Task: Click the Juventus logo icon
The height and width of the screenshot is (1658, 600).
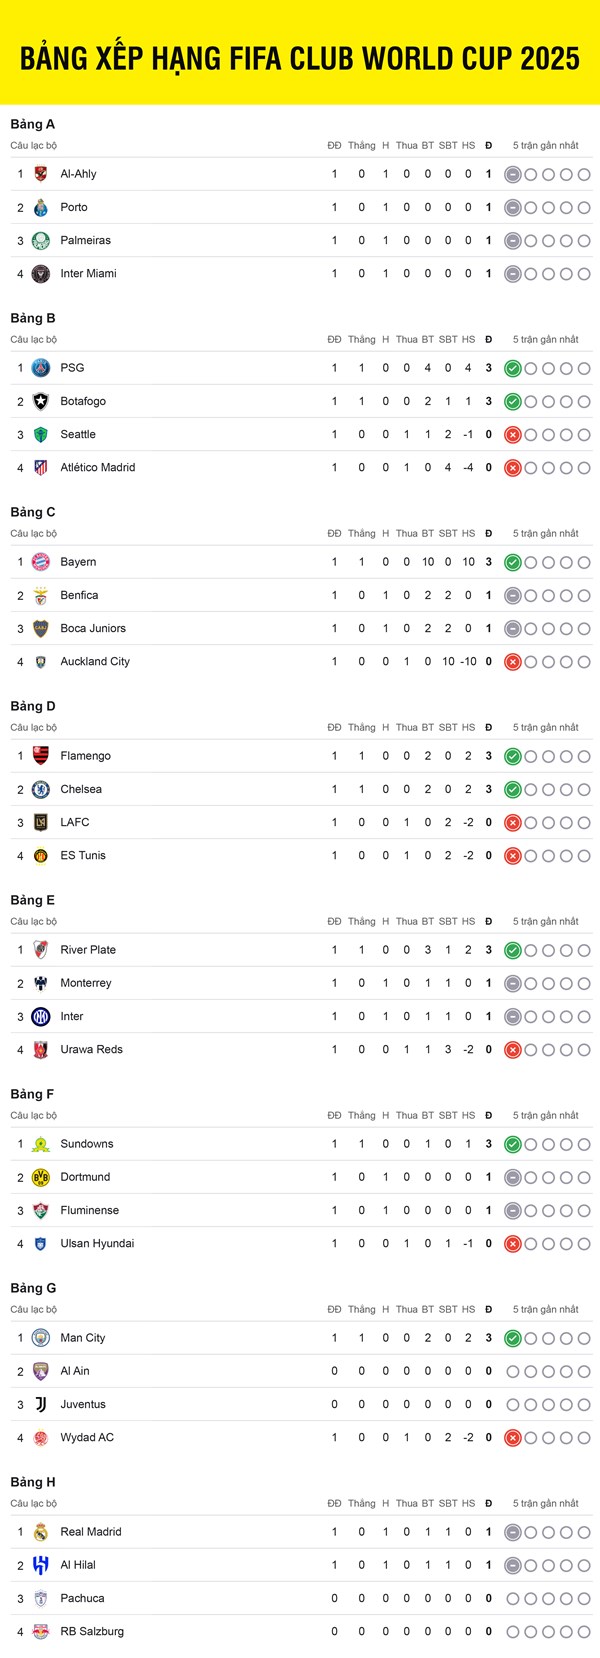Action: point(41,1404)
